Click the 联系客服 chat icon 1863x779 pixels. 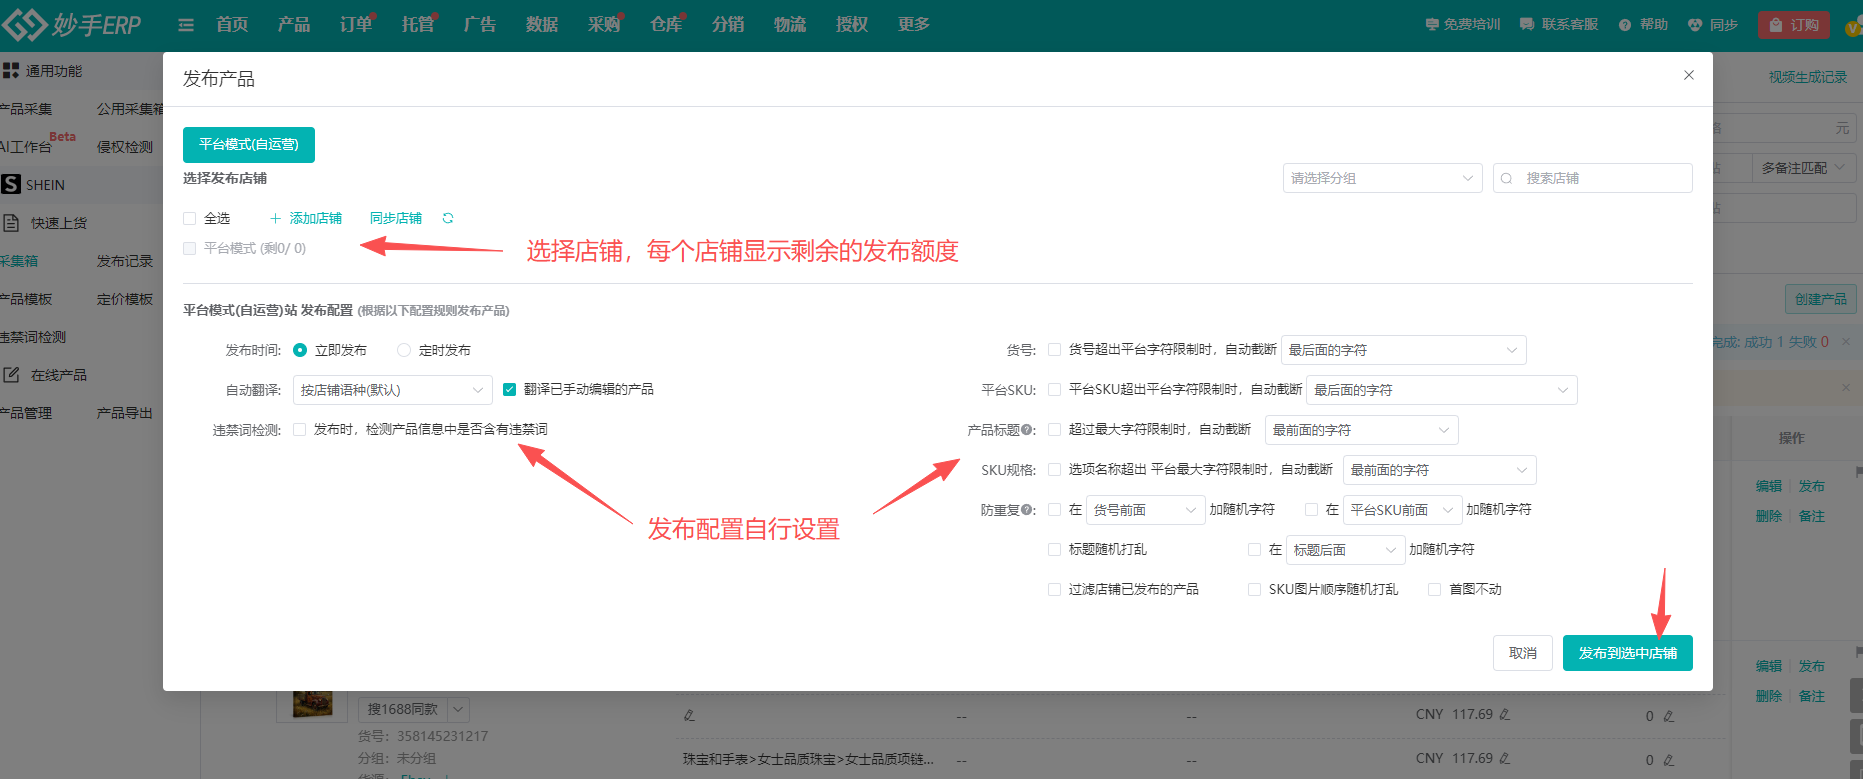(1527, 25)
